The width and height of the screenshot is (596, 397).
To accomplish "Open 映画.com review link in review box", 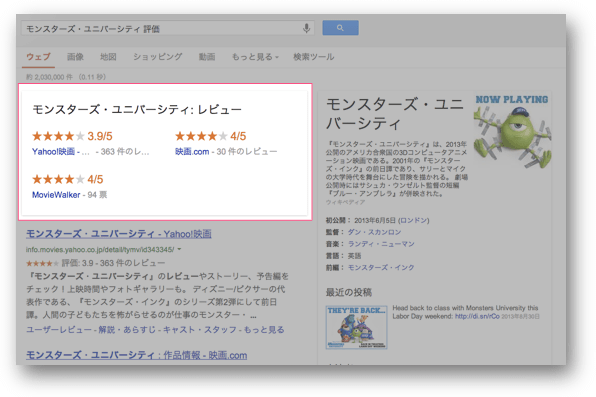I will [192, 152].
